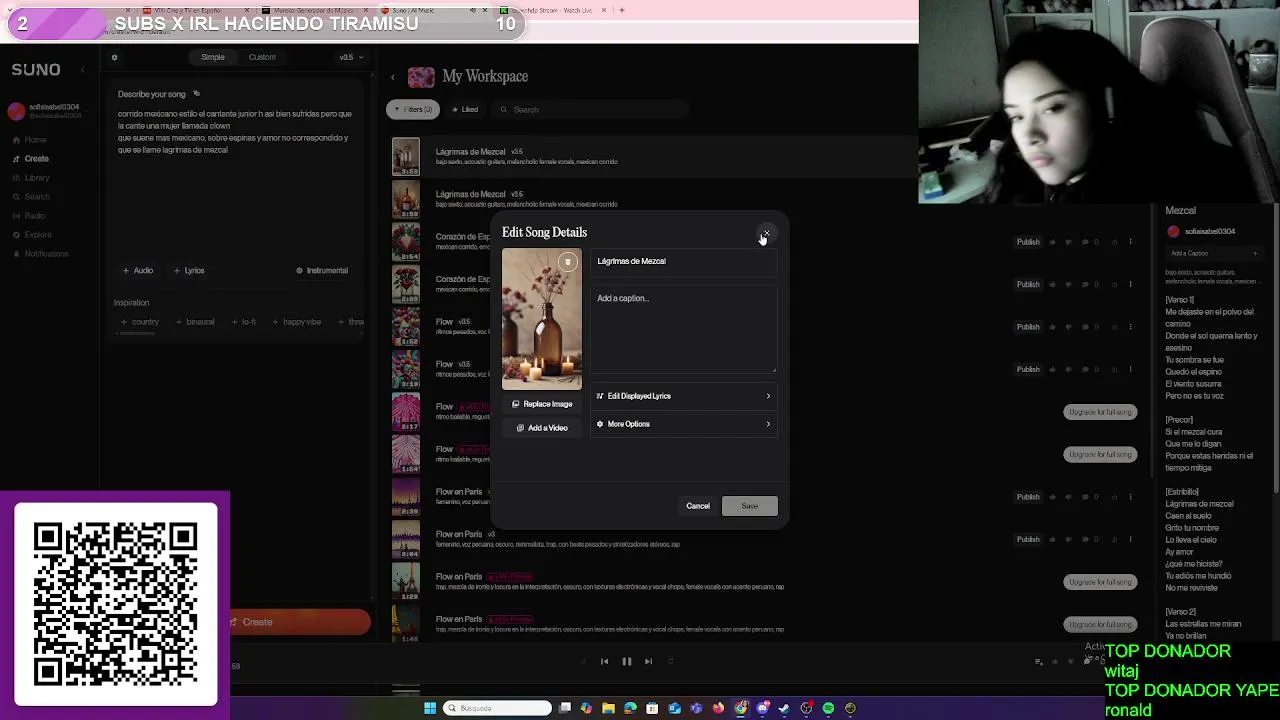Add happy vibe inspiration tag
This screenshot has height=720, width=1280.
click(x=297, y=322)
